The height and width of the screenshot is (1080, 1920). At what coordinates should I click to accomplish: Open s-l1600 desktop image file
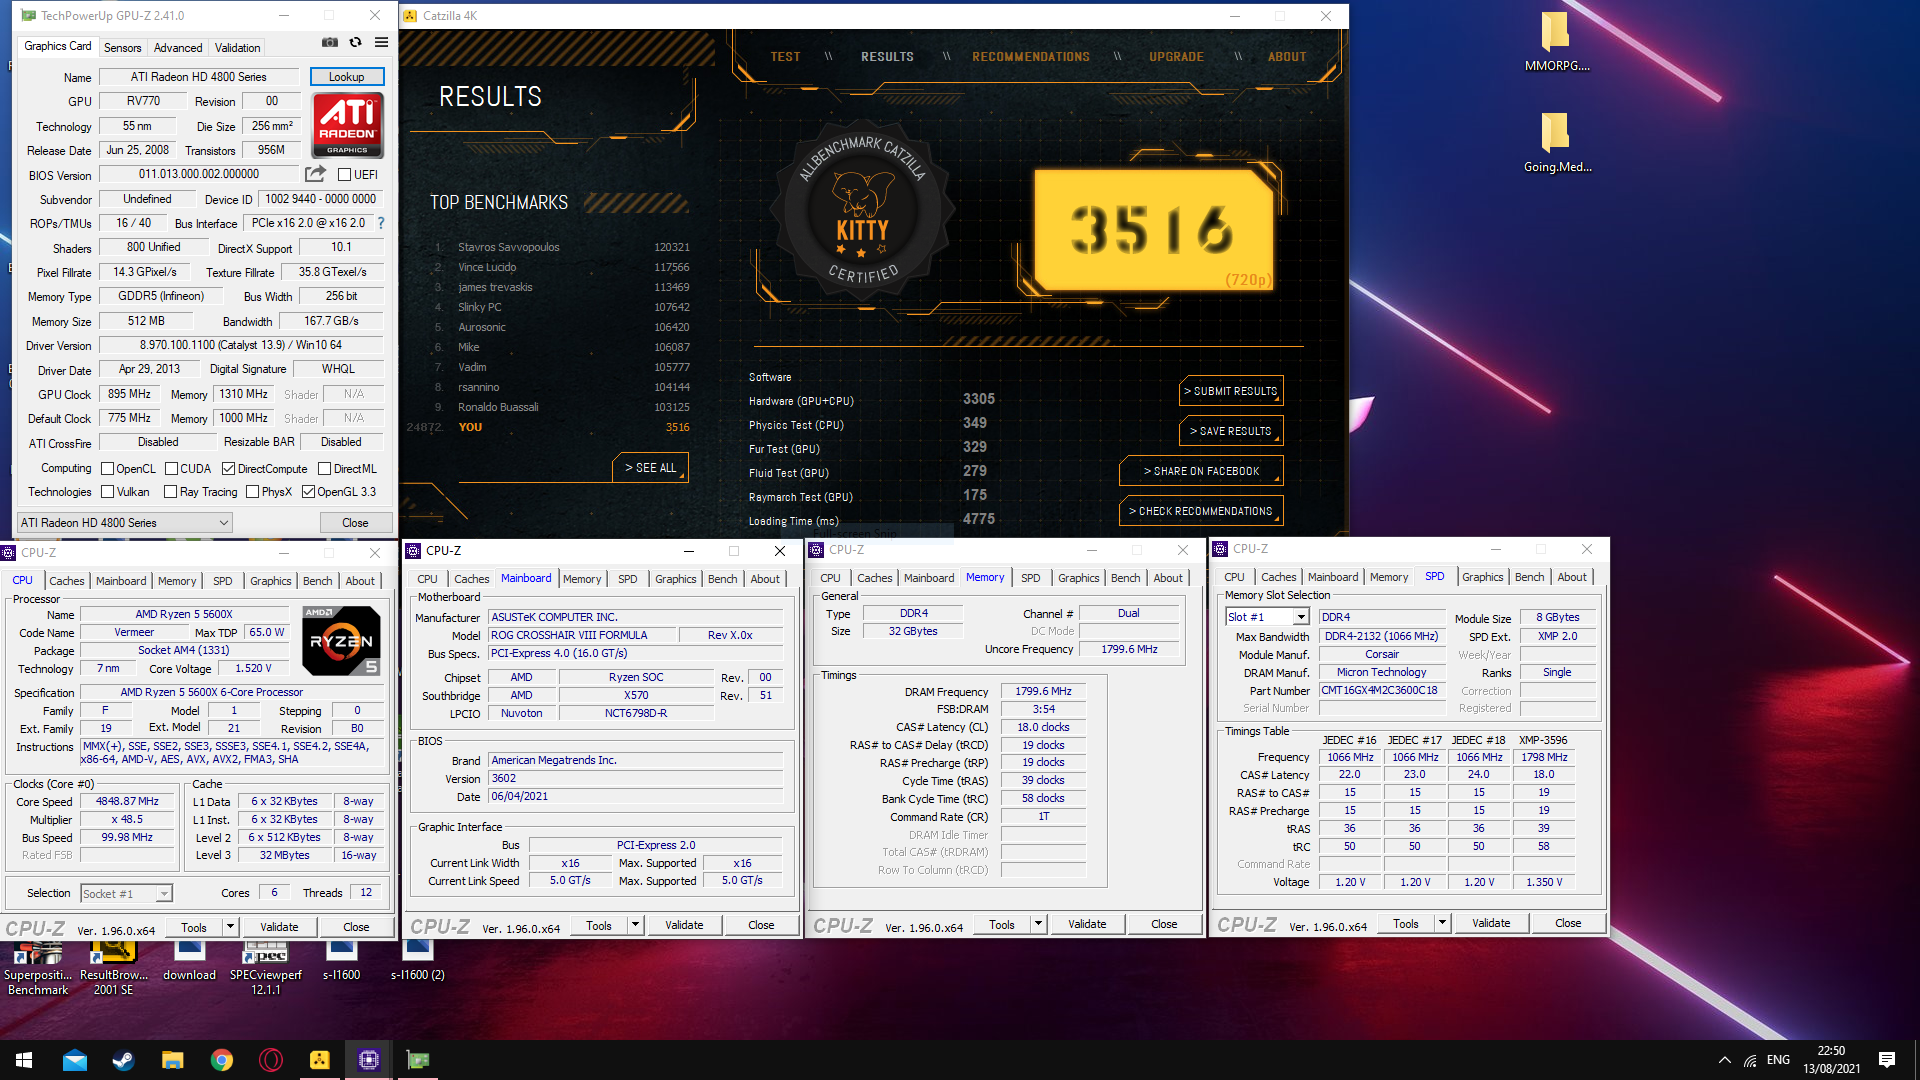[x=341, y=962]
